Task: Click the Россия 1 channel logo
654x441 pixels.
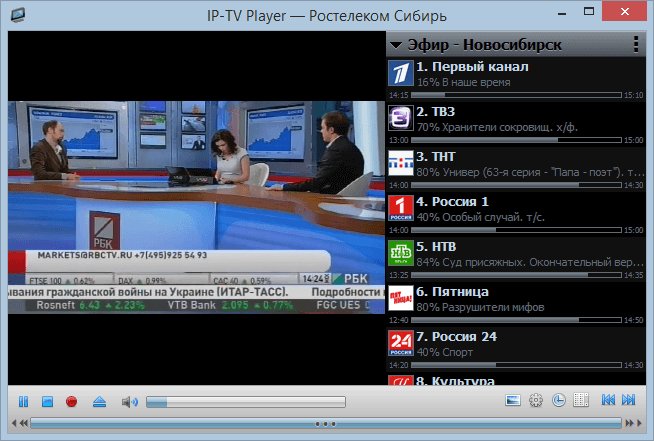Action: 401,208
